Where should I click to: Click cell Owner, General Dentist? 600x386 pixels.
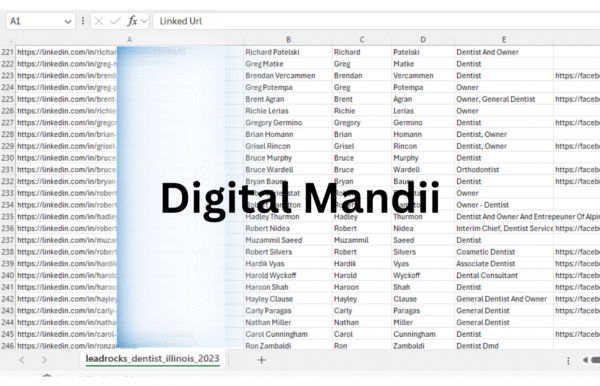pos(504,99)
